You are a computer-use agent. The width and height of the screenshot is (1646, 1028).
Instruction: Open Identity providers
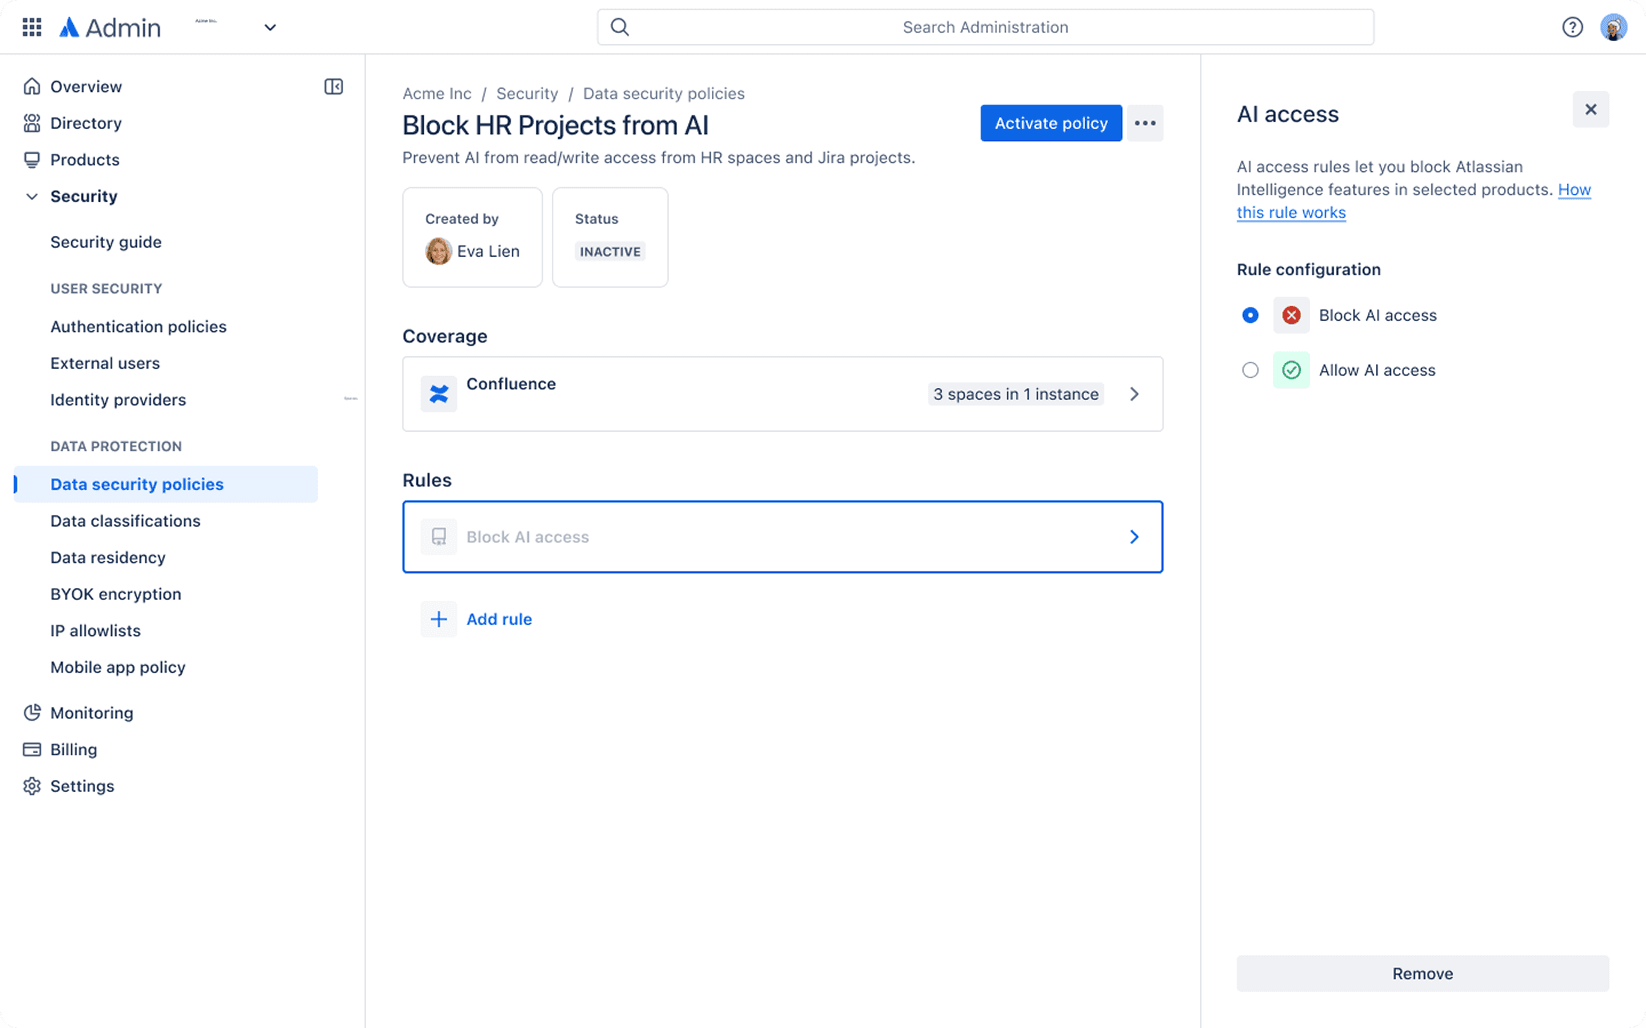click(118, 400)
